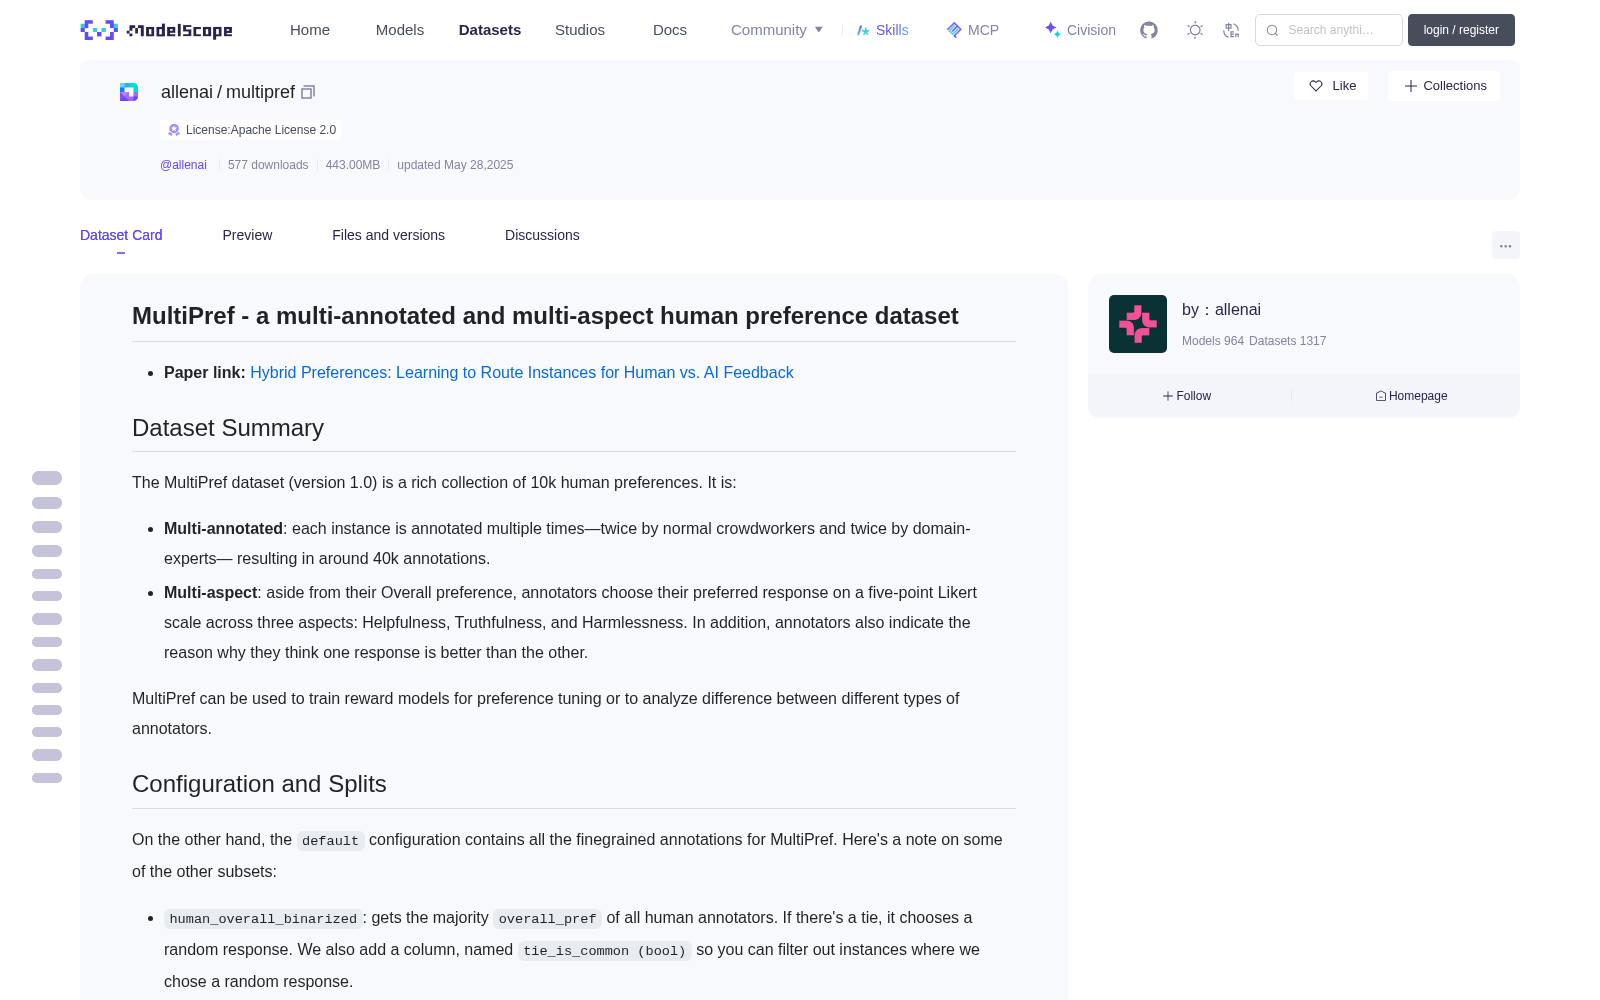
Task: Click the allenai owner name in title
Action: [x=187, y=92]
